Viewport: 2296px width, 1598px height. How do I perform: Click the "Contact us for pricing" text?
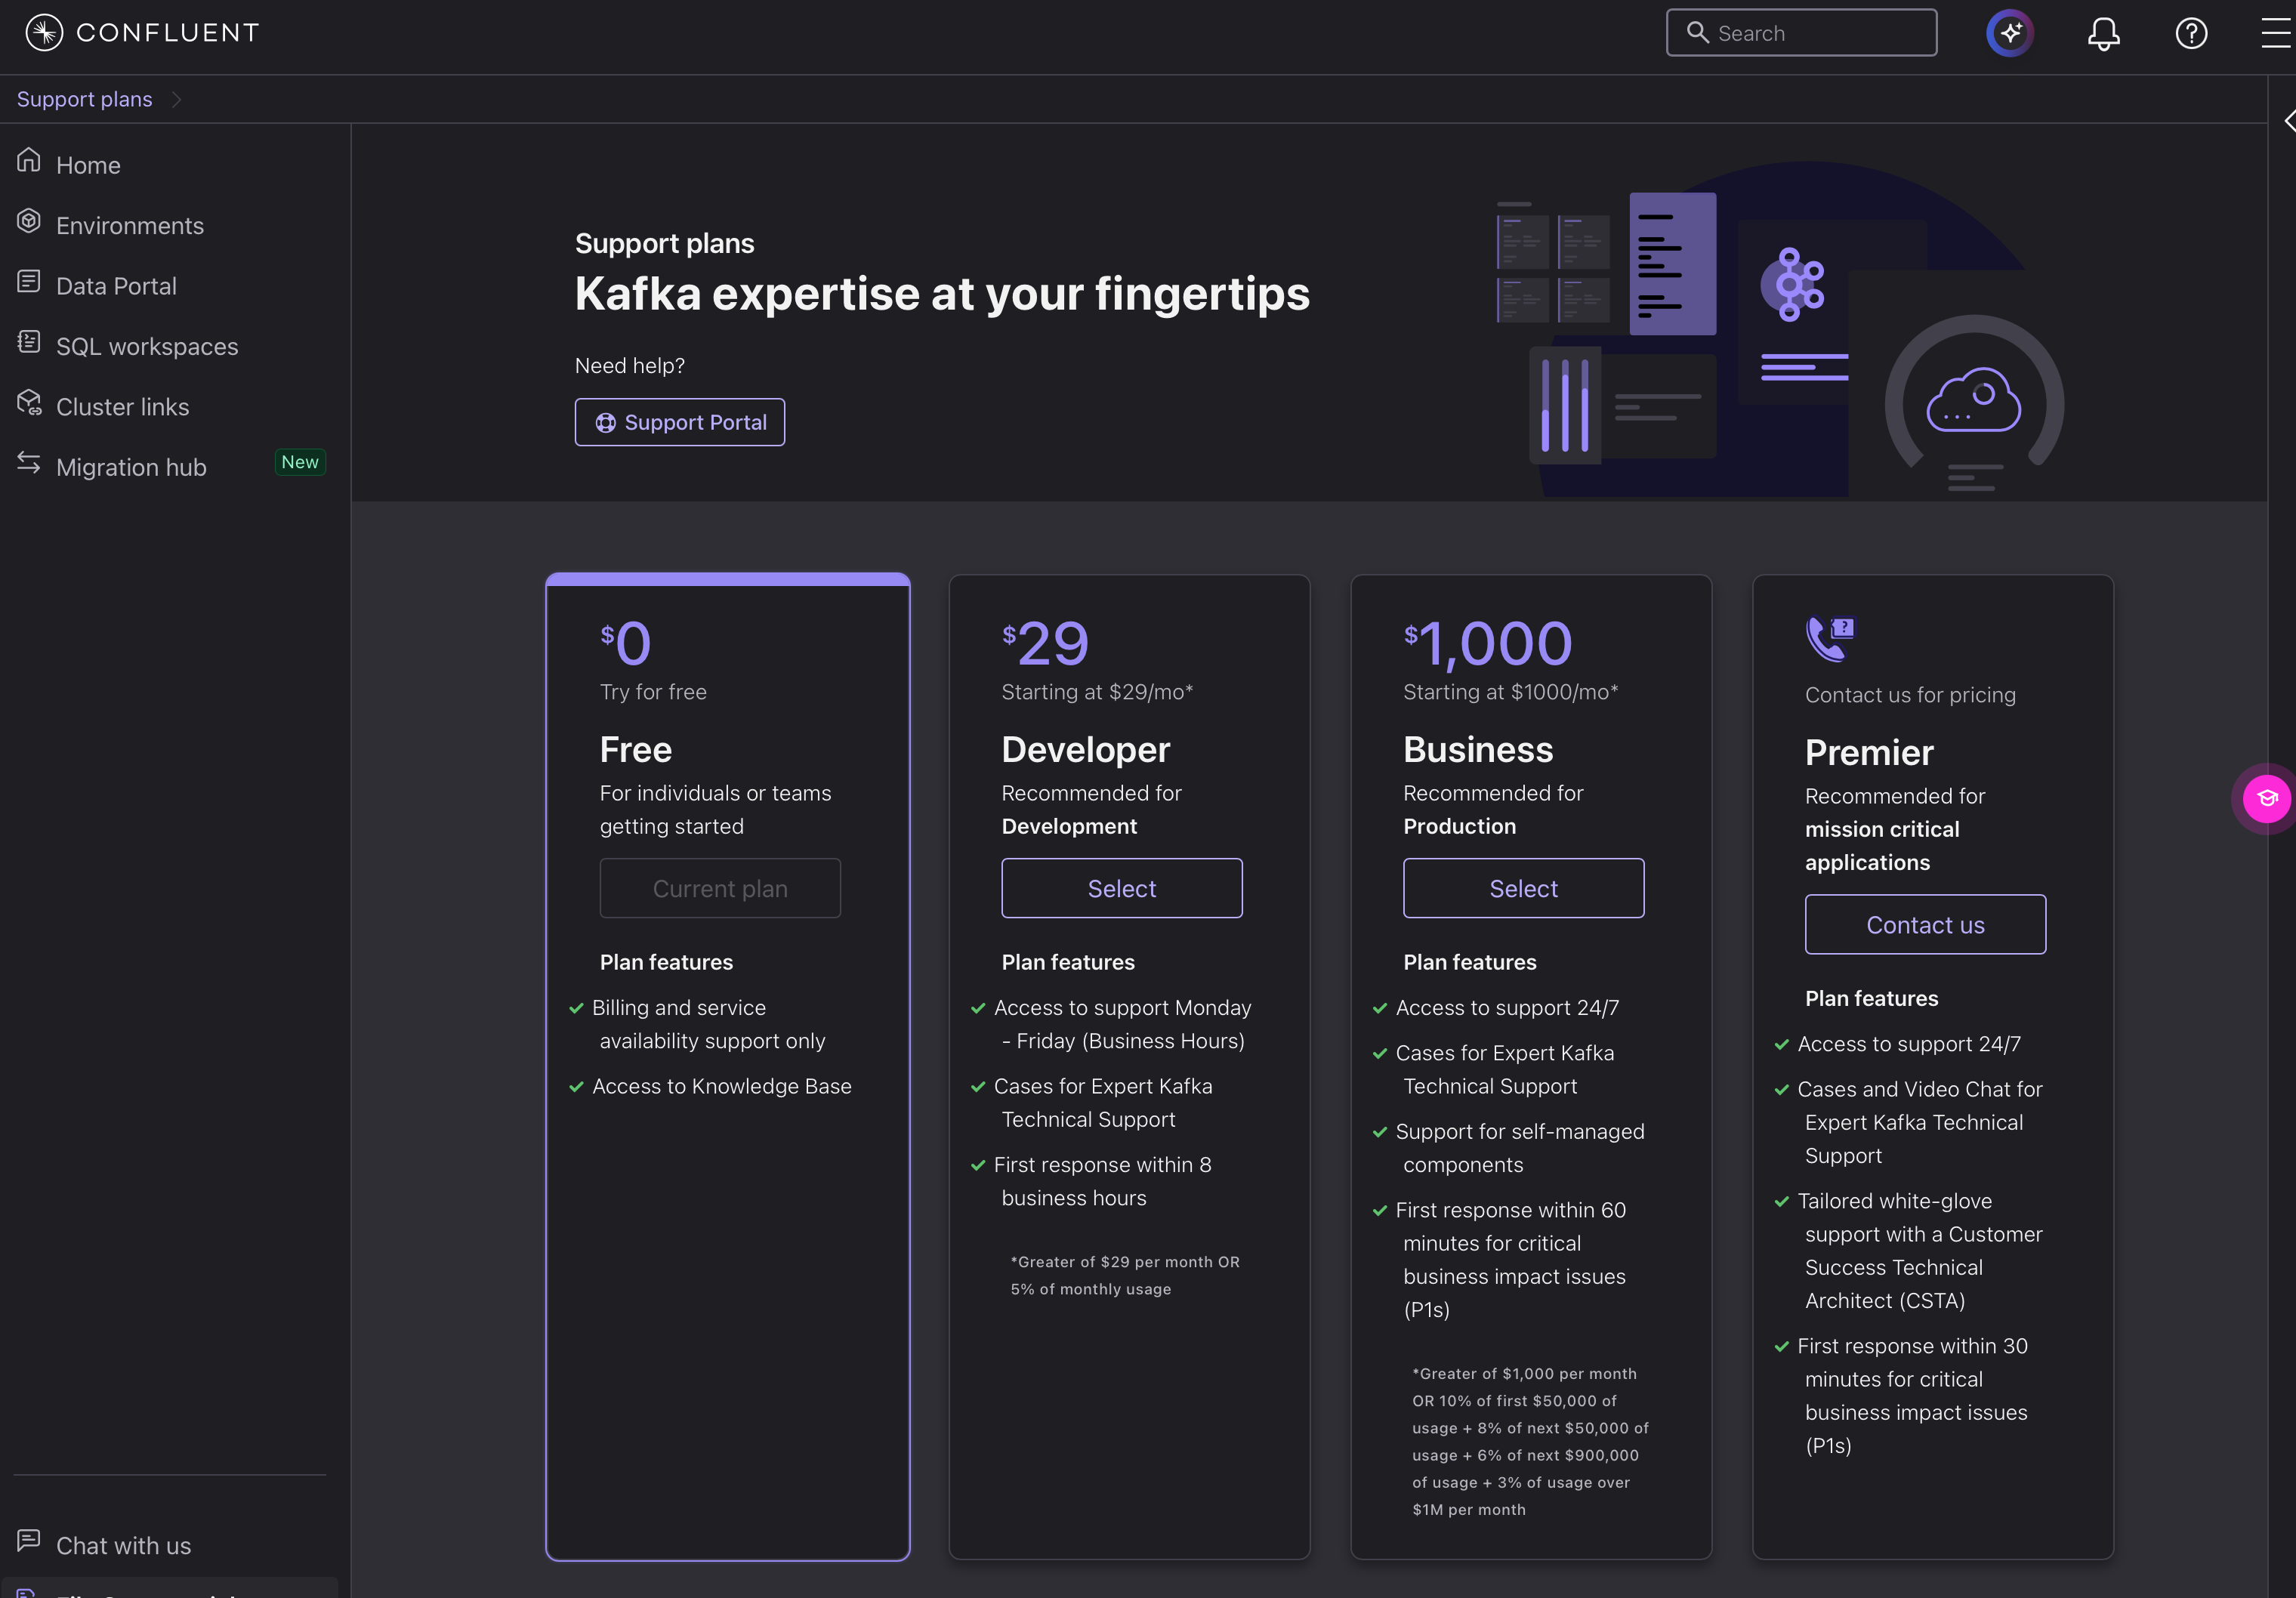pyautogui.click(x=1910, y=695)
